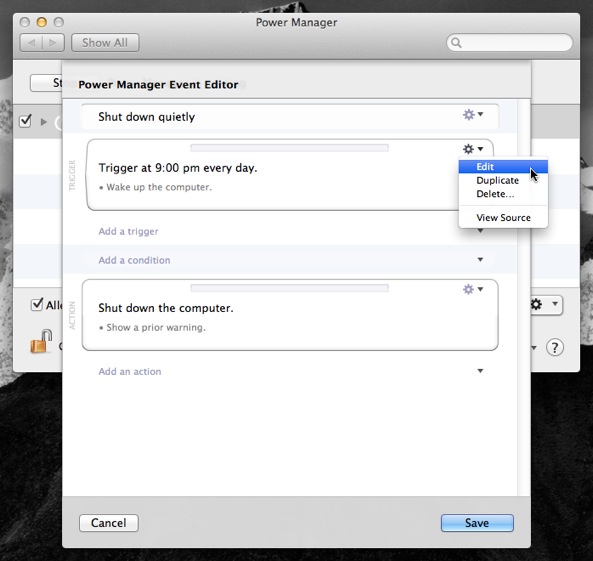Click the search field in Power Manager toolbar
593x561 pixels.
(509, 43)
